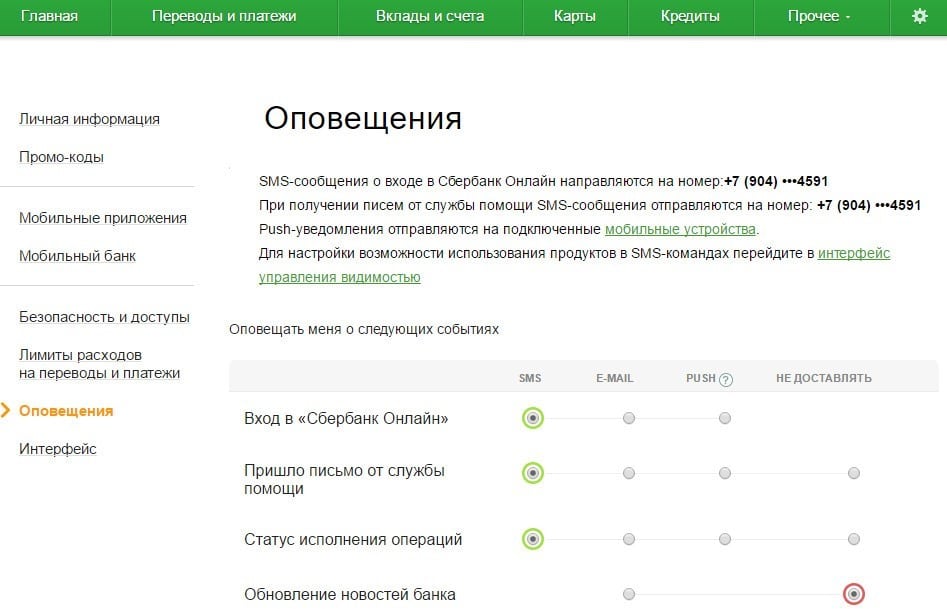The height and width of the screenshot is (609, 947).
Task: Open the Кредиты tab
Action: [690, 16]
